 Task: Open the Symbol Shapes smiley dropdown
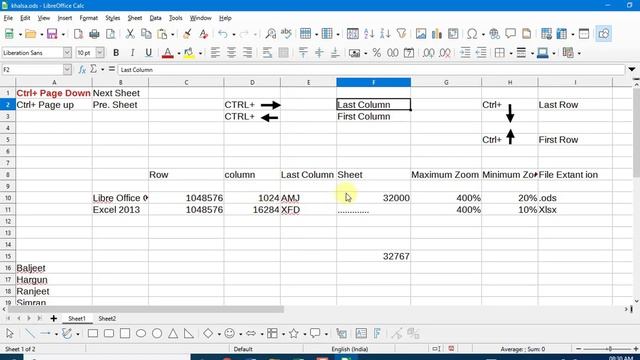pos(240,334)
